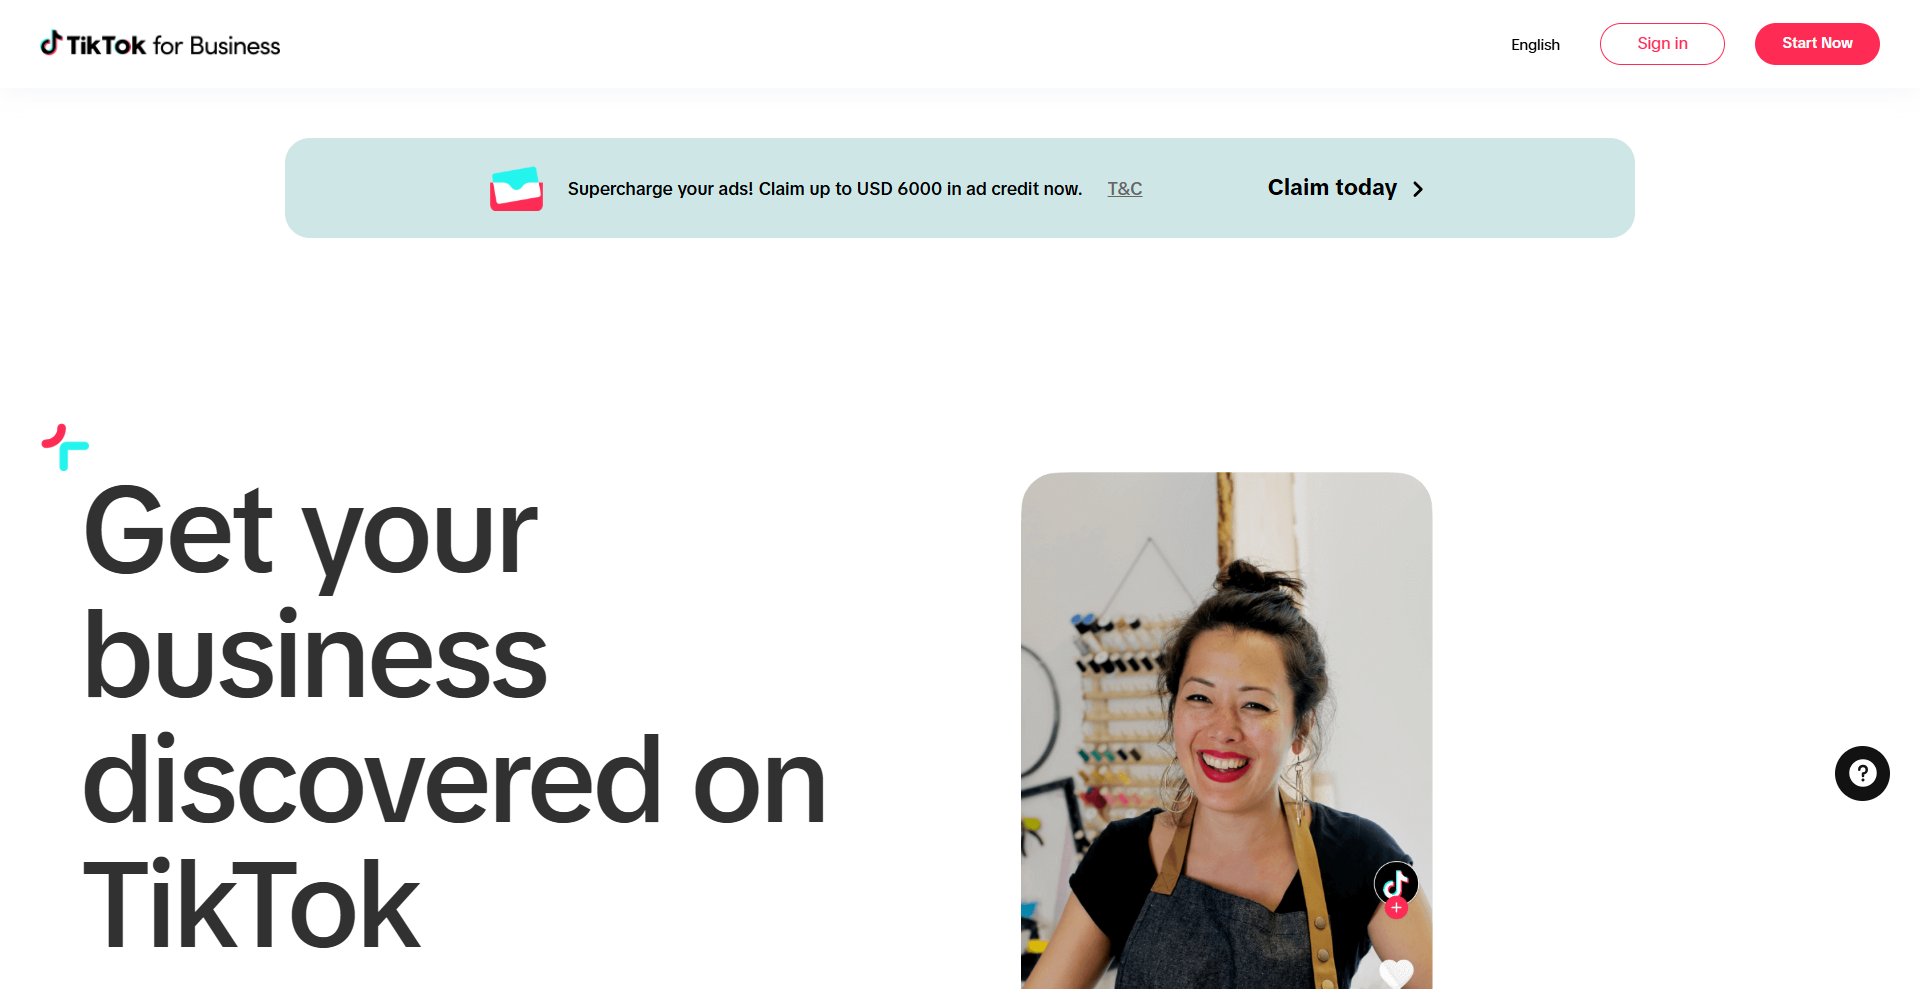Click the ad credit wallet icon in the banner
The height and width of the screenshot is (989, 1920).
coord(516,189)
